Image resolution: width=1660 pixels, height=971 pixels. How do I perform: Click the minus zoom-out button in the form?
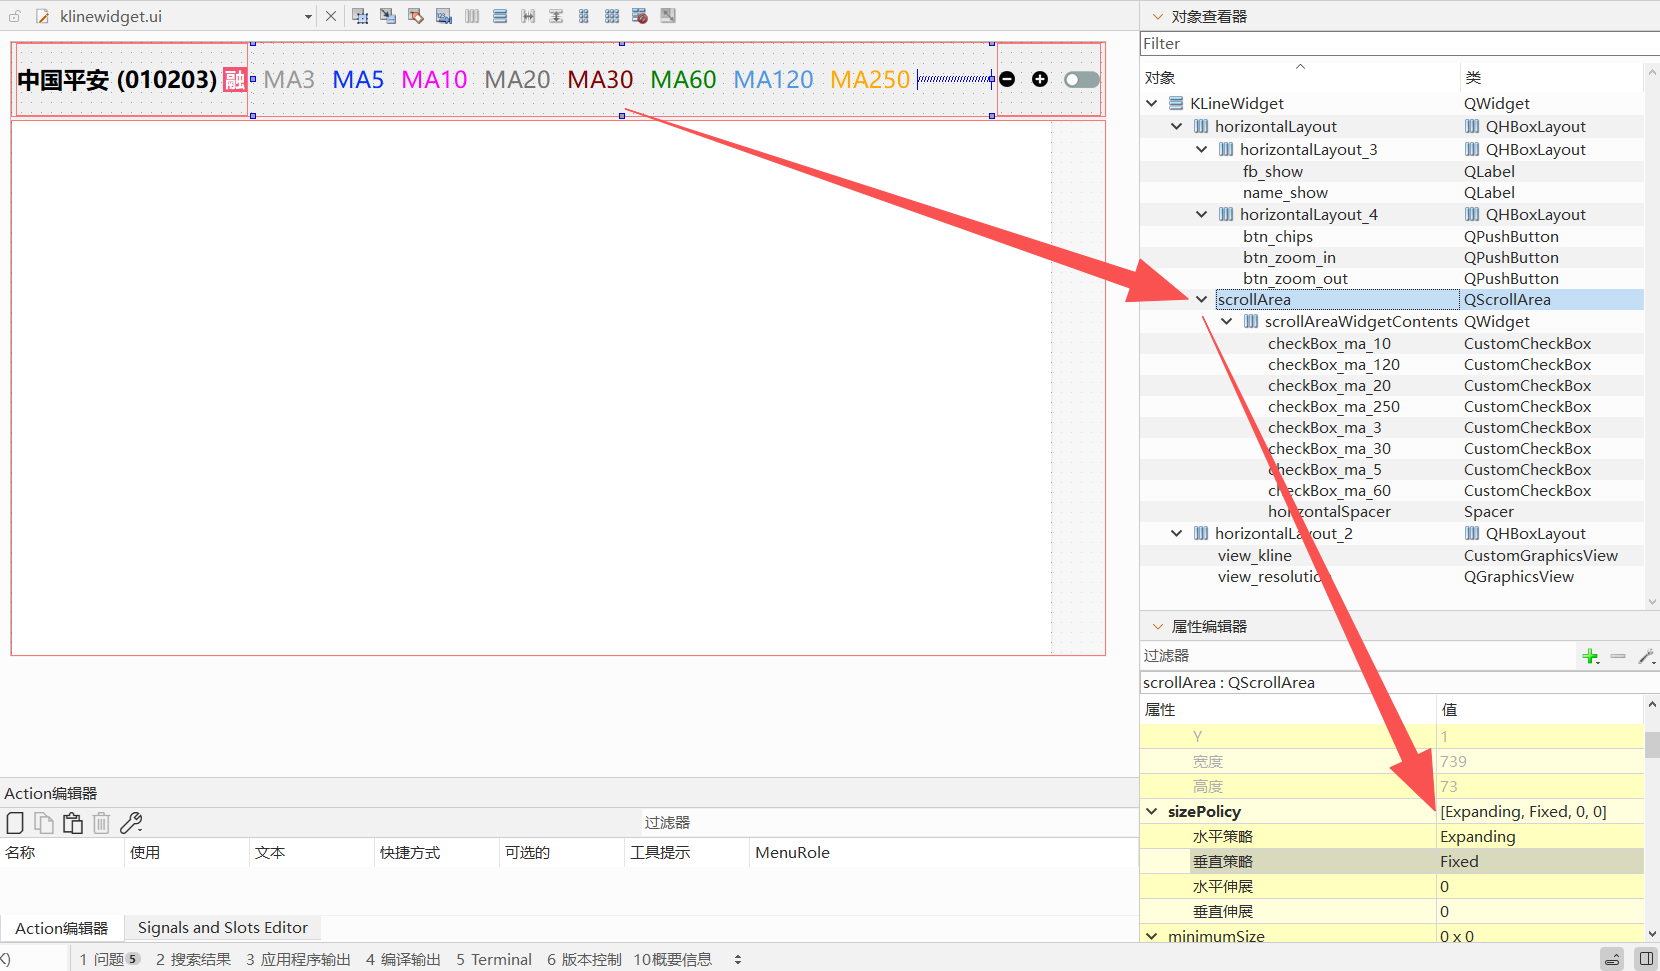(1007, 79)
